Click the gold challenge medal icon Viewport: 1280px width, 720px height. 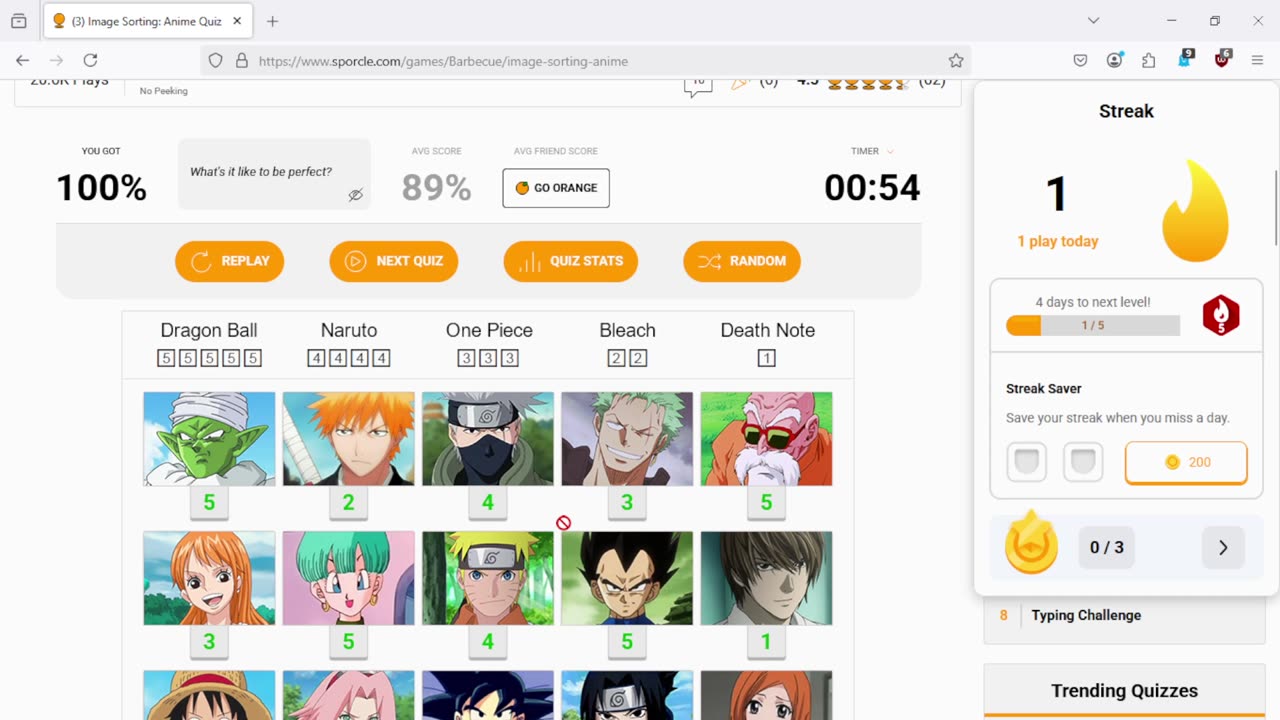(1031, 544)
